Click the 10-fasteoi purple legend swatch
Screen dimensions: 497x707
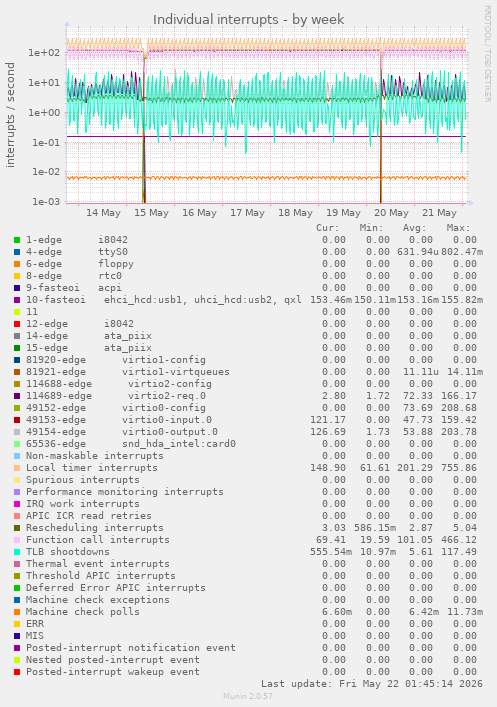coord(17,300)
